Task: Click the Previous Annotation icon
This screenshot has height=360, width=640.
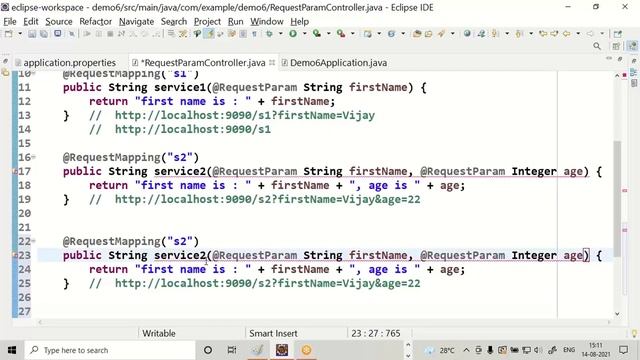Action: tap(519, 34)
